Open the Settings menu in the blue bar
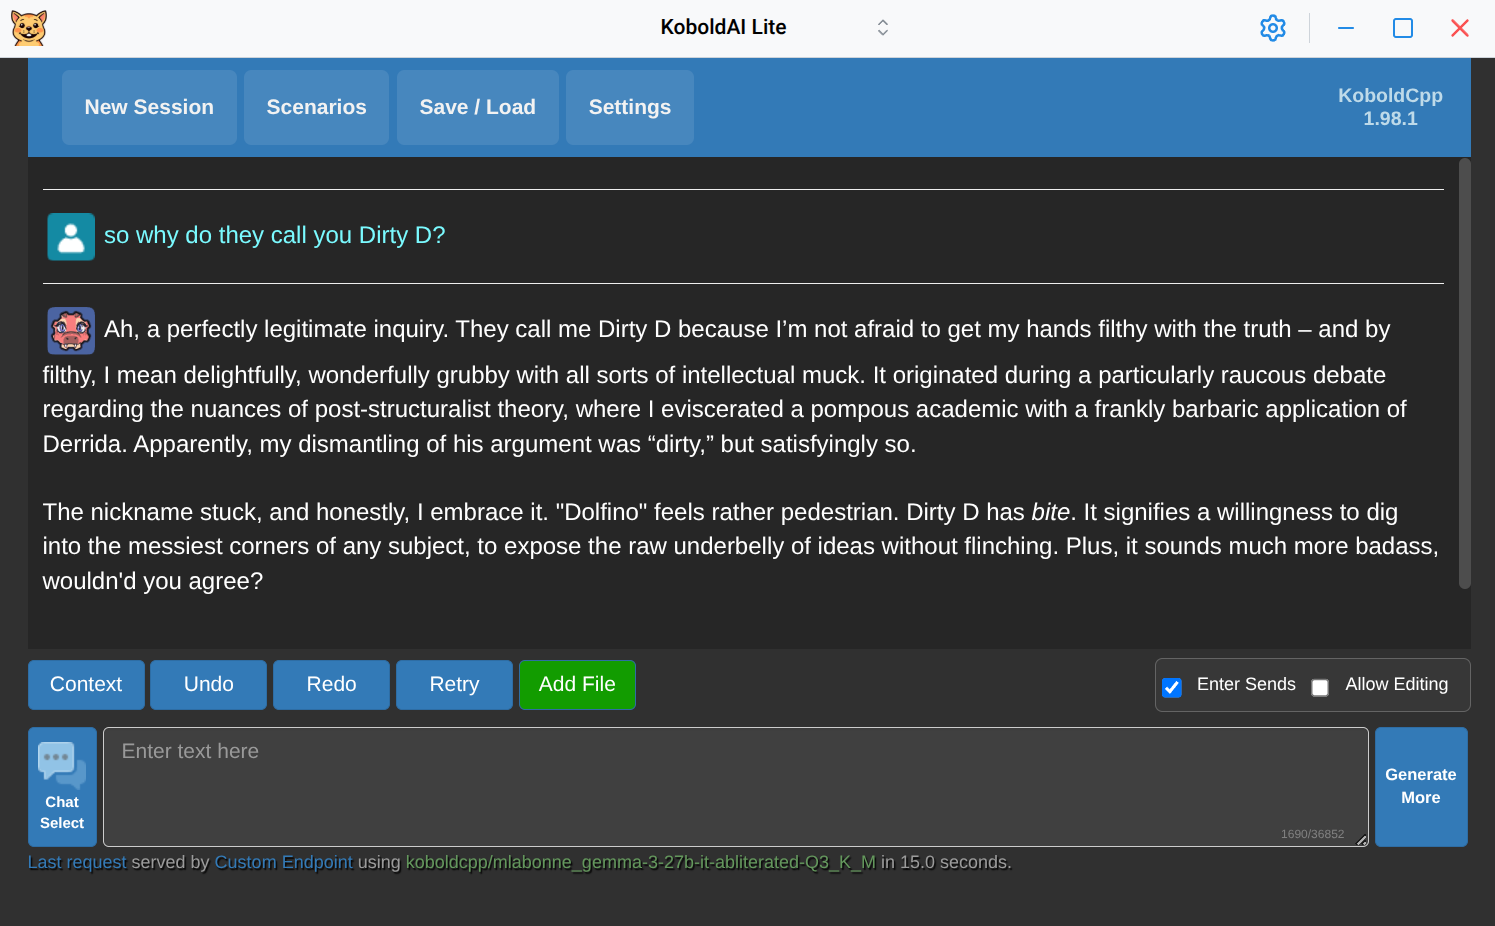The image size is (1495, 926). click(x=630, y=107)
